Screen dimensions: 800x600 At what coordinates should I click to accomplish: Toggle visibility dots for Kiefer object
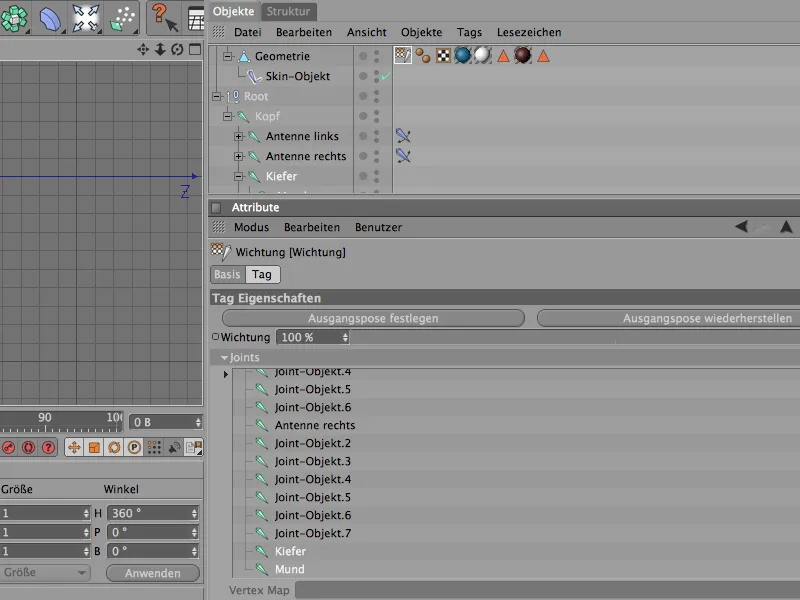[x=377, y=176]
